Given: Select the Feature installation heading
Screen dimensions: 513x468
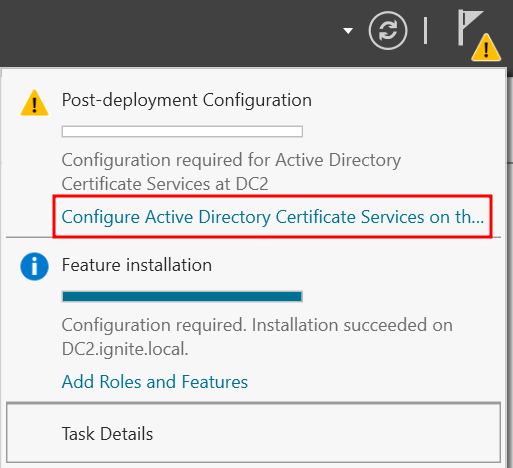Looking at the screenshot, I should coord(137,265).
